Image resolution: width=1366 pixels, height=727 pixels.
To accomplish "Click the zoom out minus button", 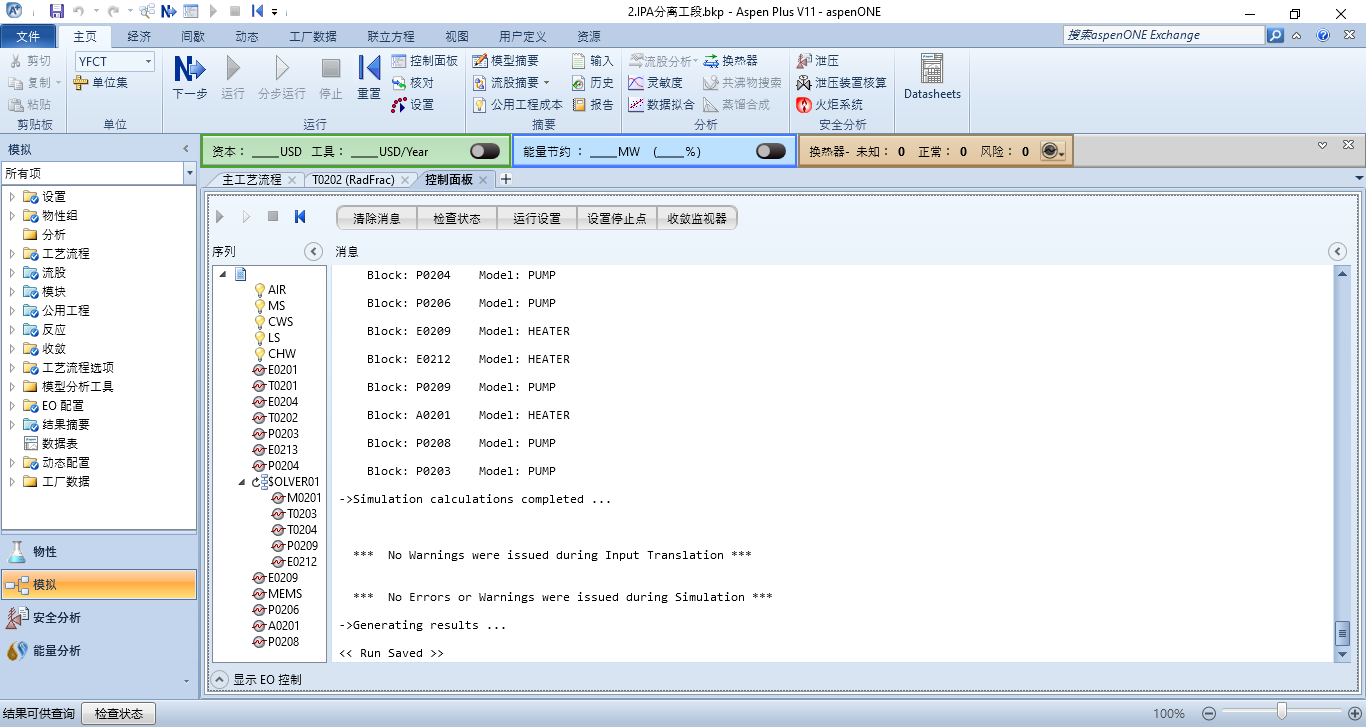I will coord(1209,714).
